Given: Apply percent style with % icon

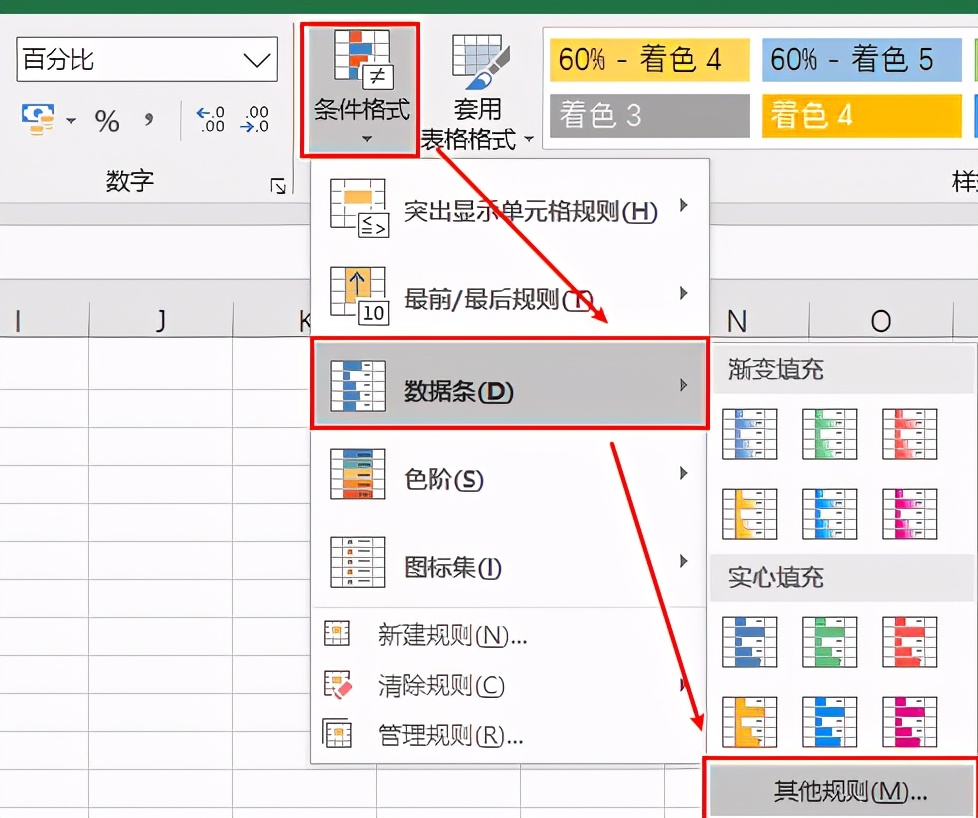Looking at the screenshot, I should point(107,120).
